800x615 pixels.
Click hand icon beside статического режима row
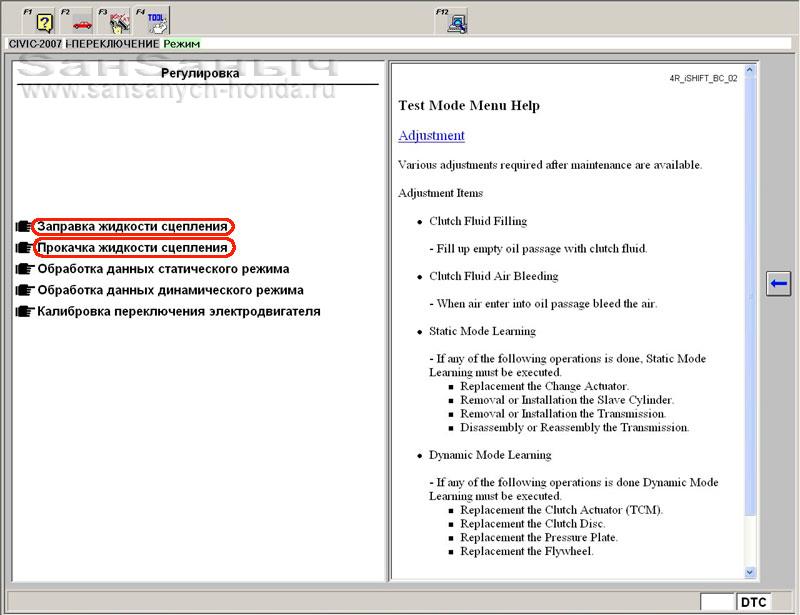tap(24, 269)
